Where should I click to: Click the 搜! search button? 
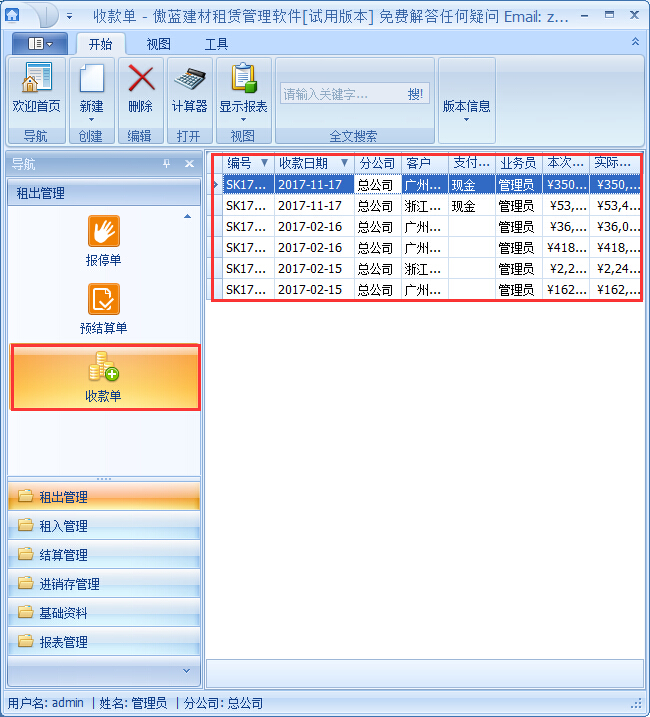click(x=415, y=94)
